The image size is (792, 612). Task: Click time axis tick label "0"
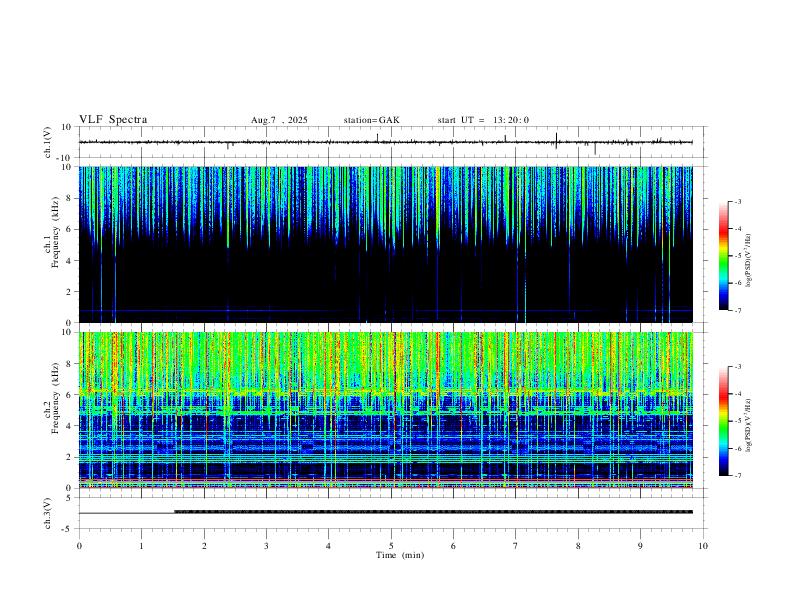pyautogui.click(x=79, y=546)
